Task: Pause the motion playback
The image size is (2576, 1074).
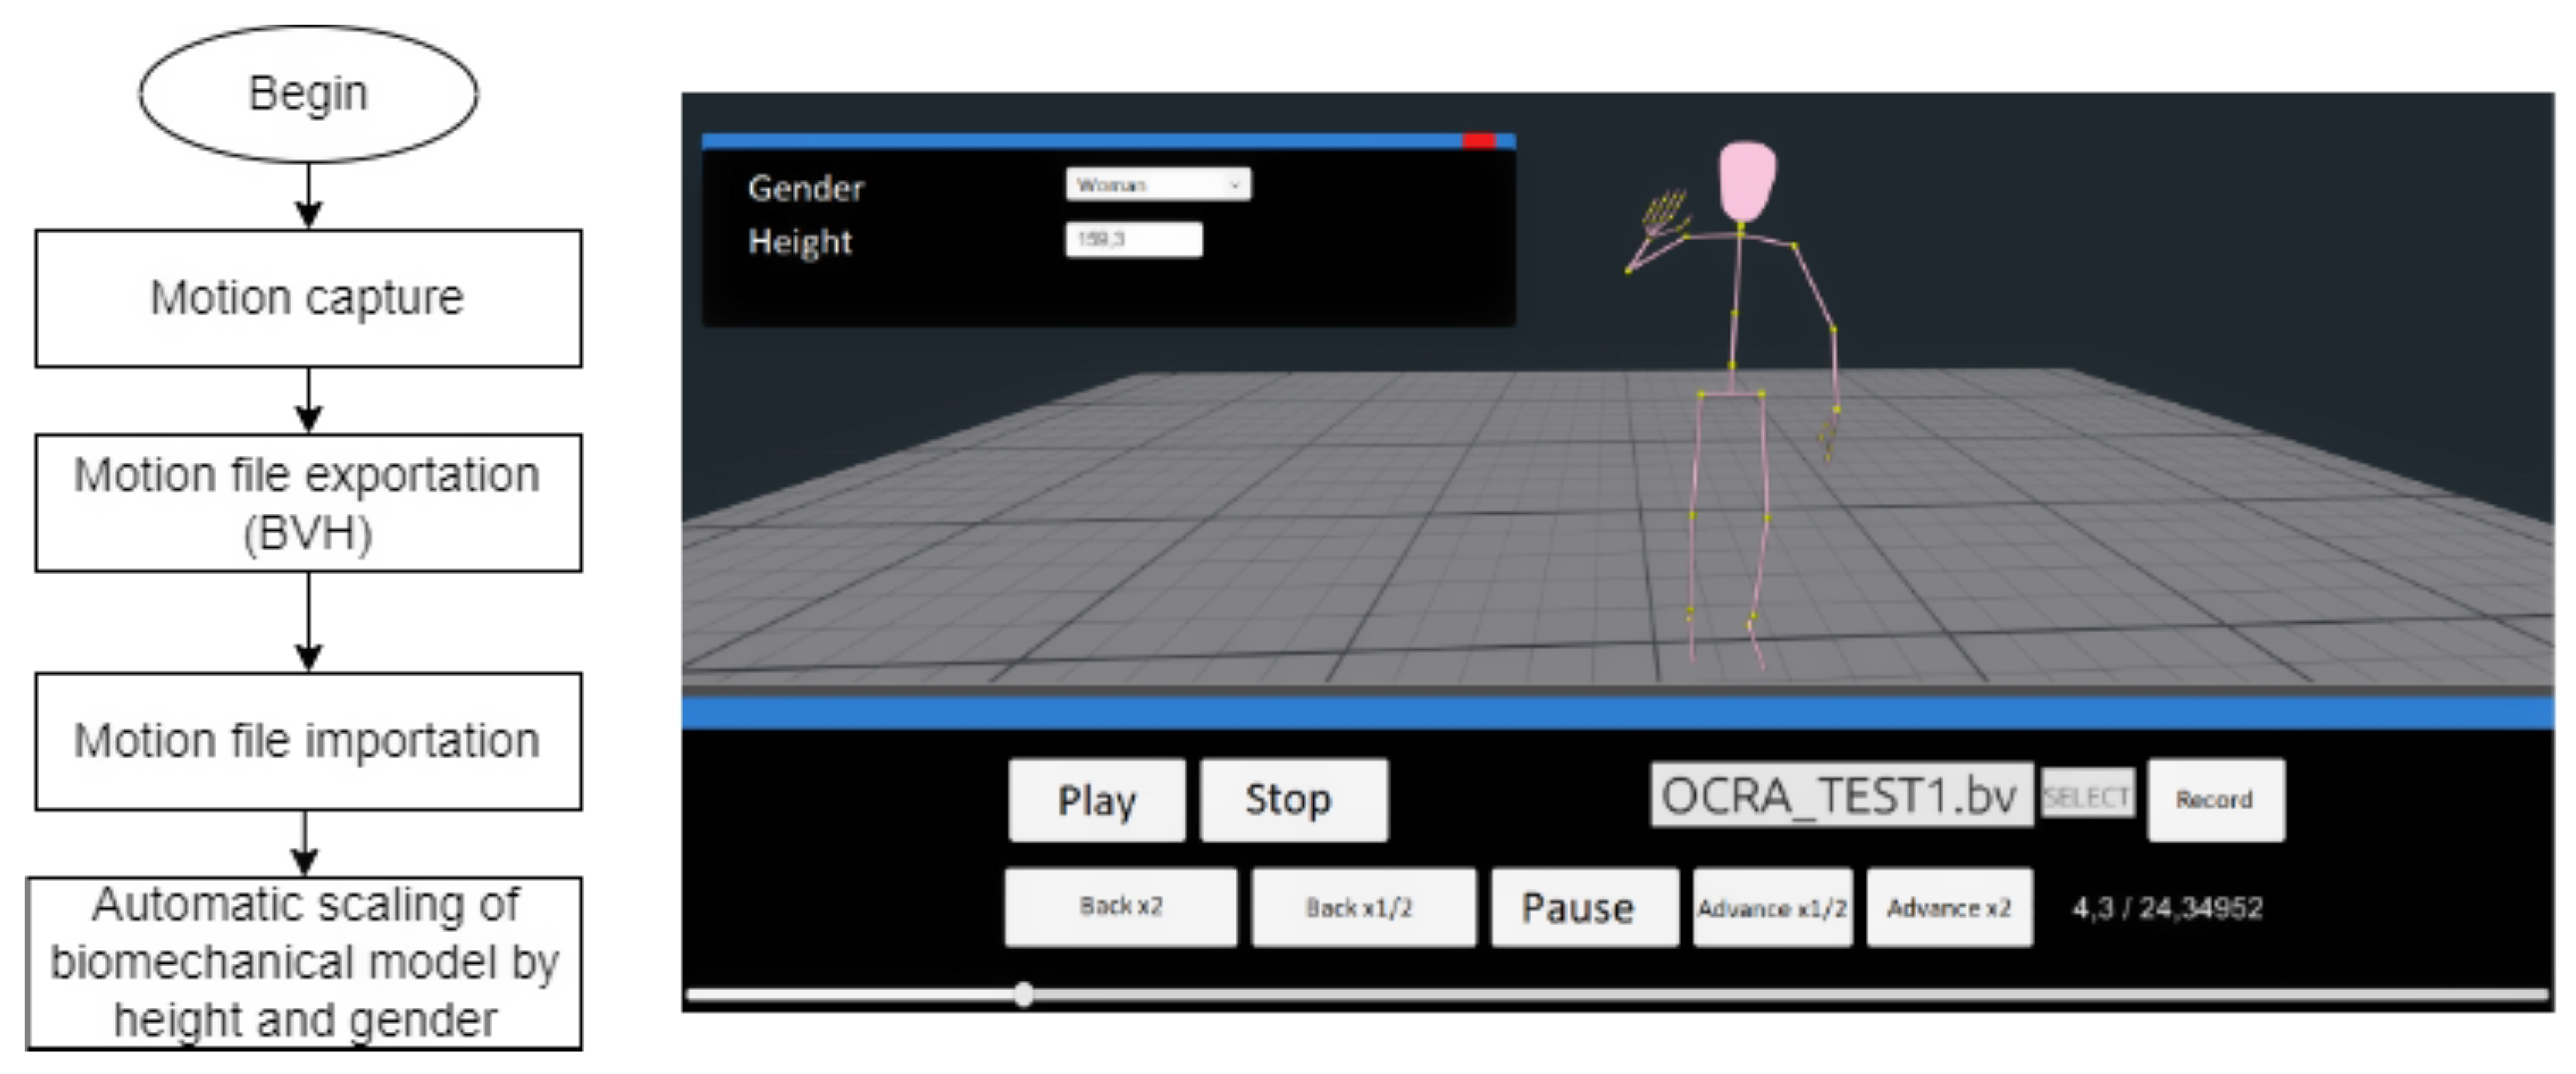Action: coord(1584,907)
